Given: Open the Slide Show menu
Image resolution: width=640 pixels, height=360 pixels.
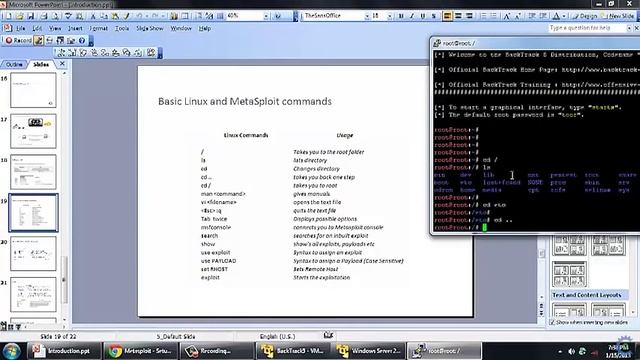Looking at the screenshot, I should pos(149,29).
